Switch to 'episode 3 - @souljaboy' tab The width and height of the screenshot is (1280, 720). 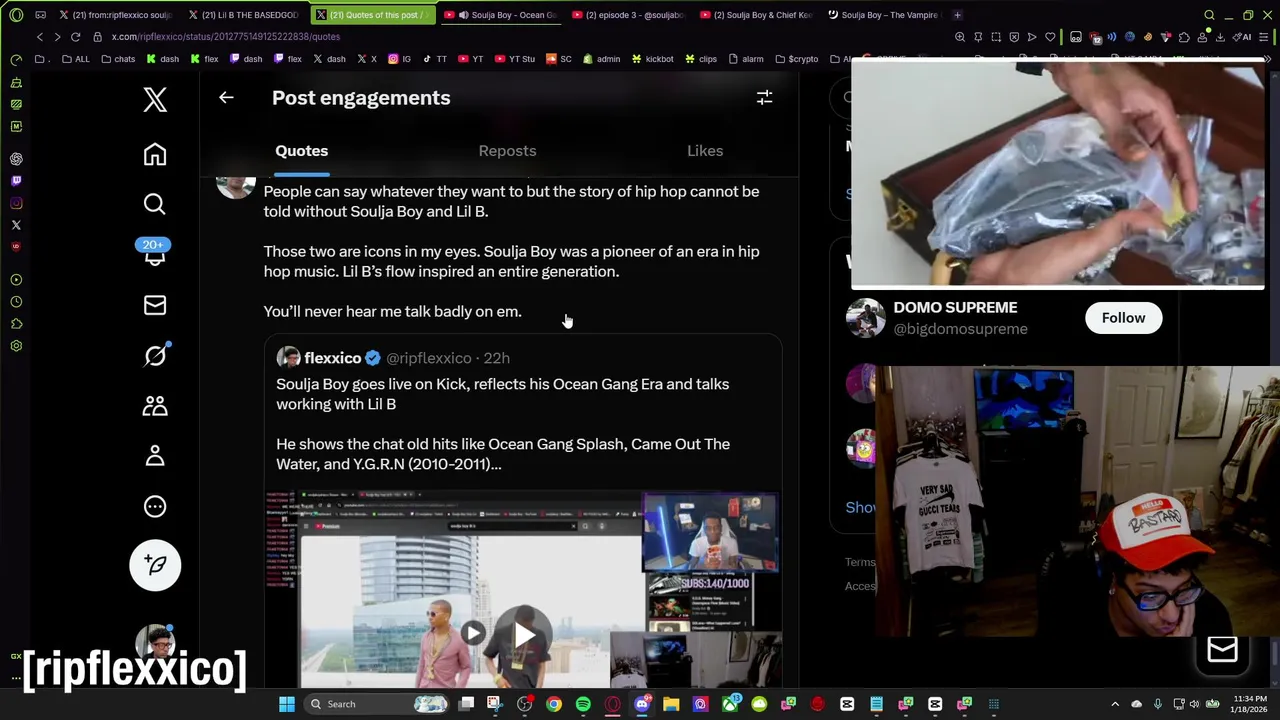click(x=630, y=15)
